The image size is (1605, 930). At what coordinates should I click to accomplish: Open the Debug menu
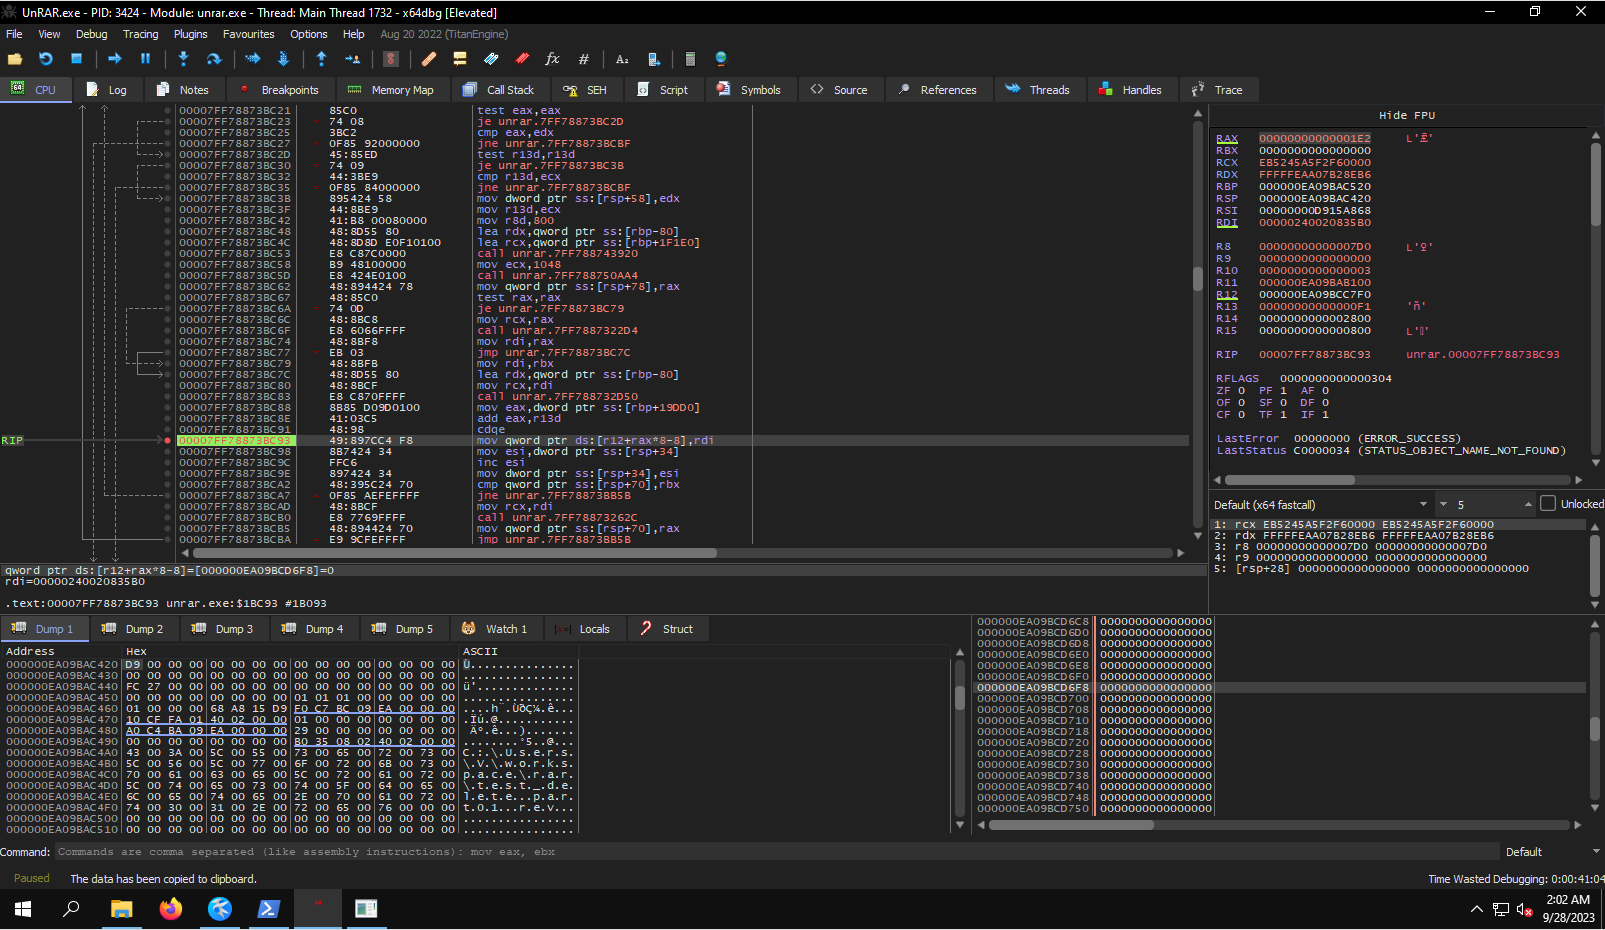[x=91, y=34]
